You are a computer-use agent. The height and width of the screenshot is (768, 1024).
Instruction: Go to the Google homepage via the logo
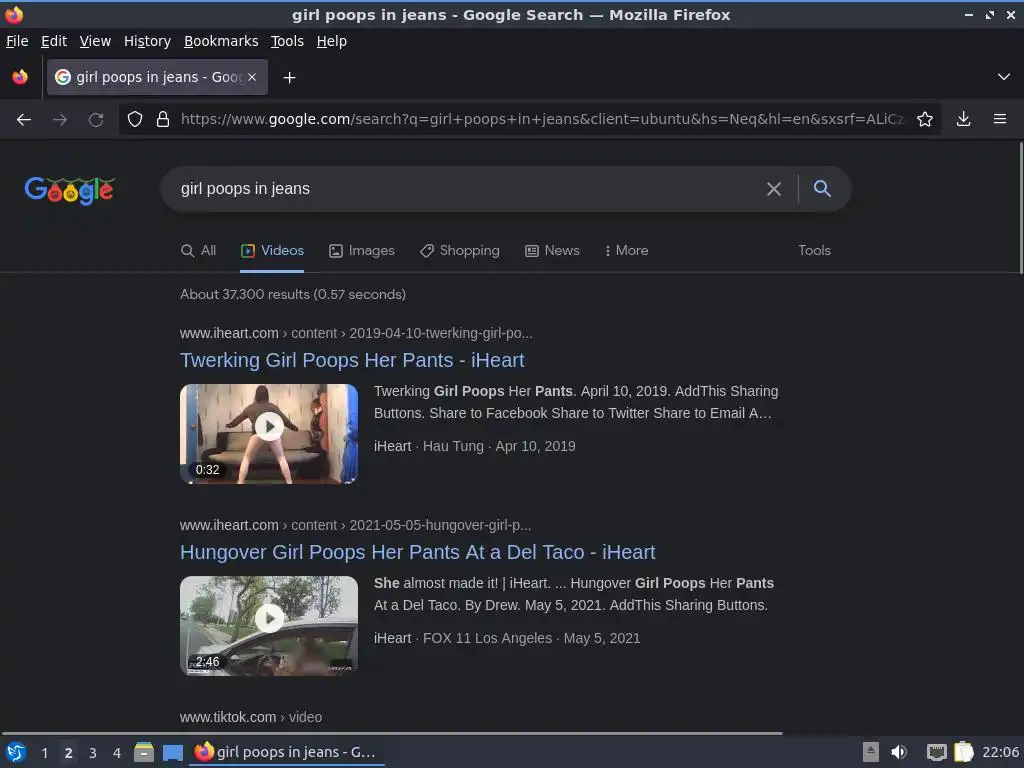click(x=69, y=190)
